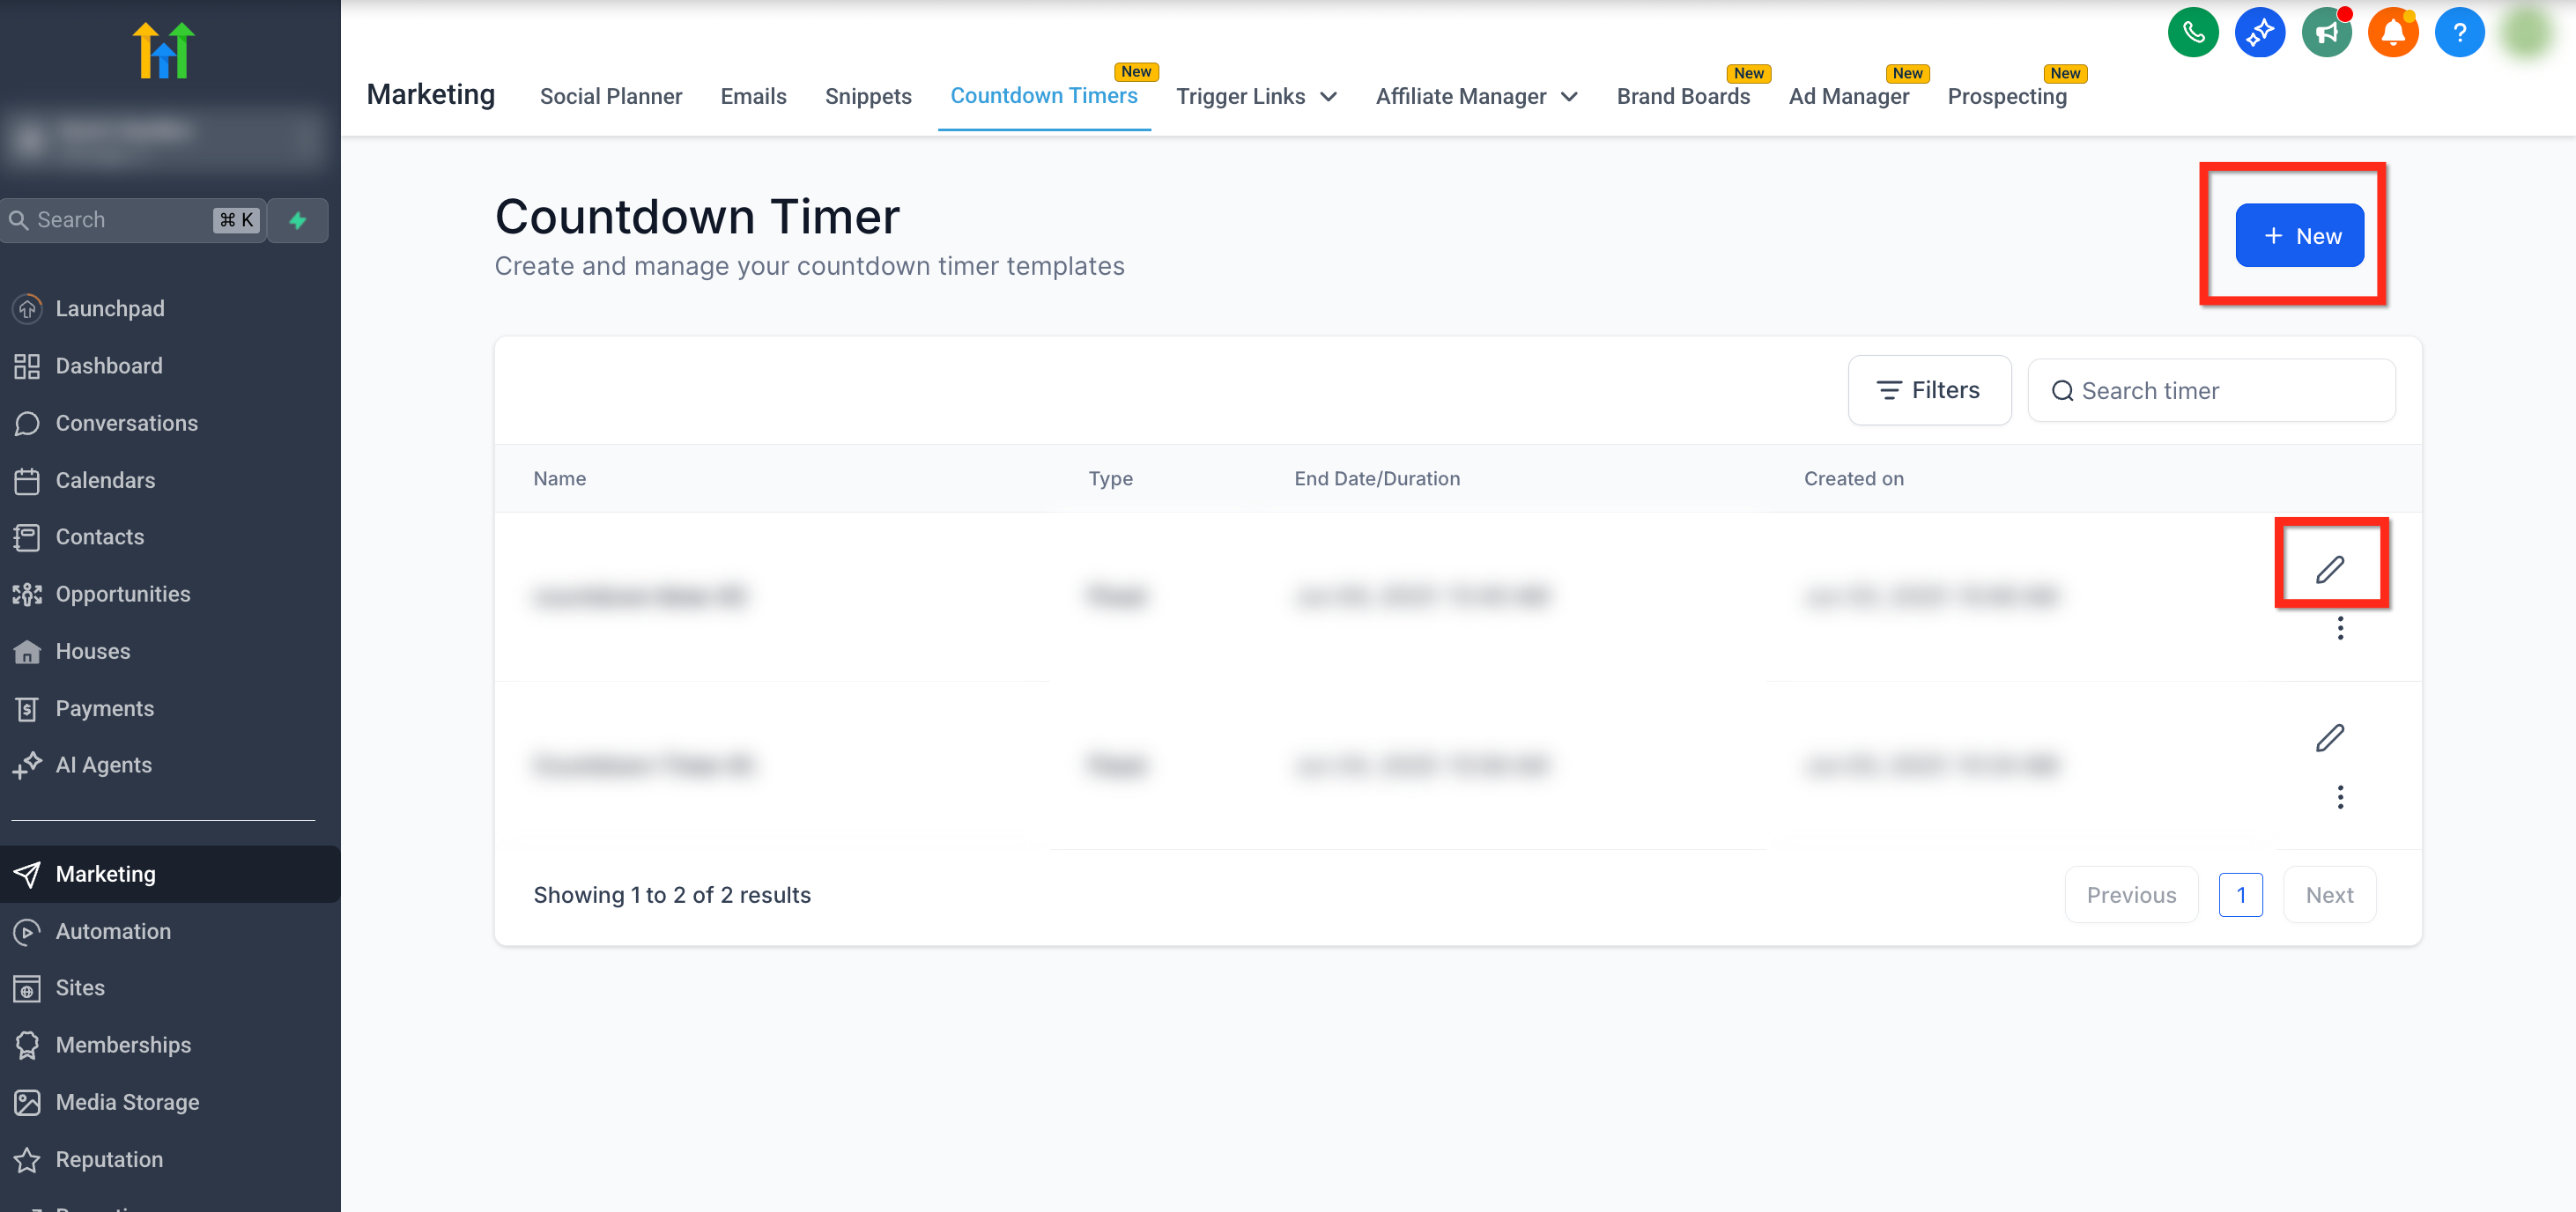Switch to the Social Planner tab

coord(610,96)
